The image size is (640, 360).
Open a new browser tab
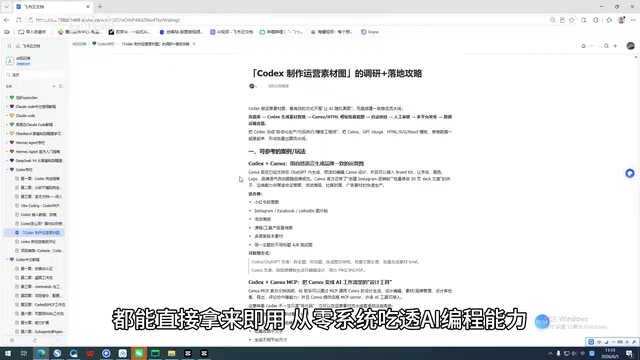point(100,7)
